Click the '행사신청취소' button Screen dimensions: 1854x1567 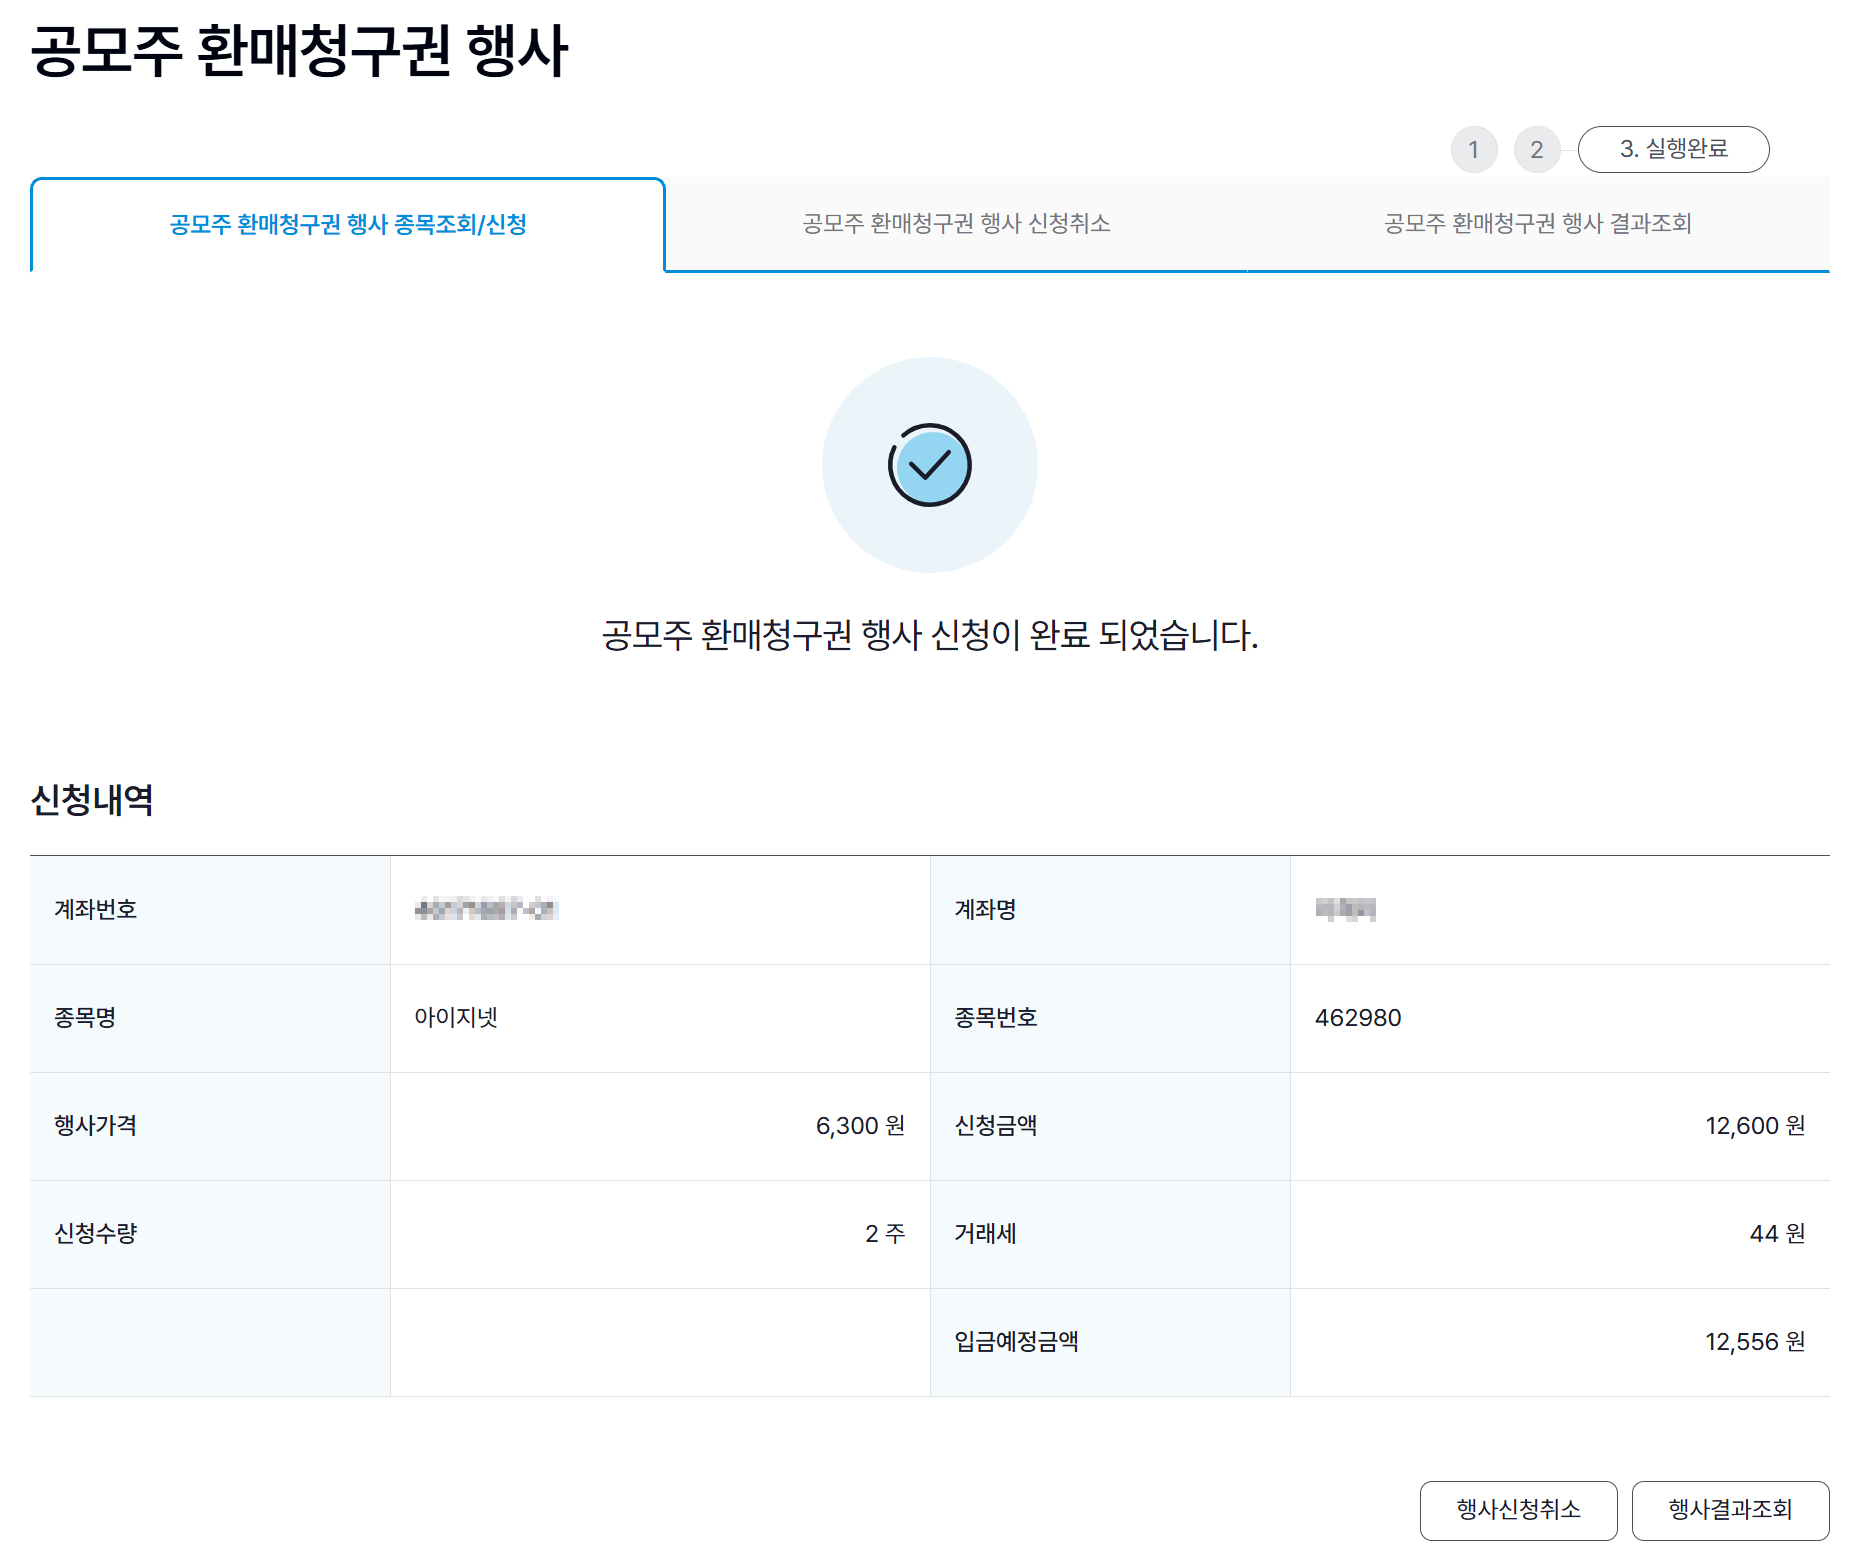tap(1517, 1510)
